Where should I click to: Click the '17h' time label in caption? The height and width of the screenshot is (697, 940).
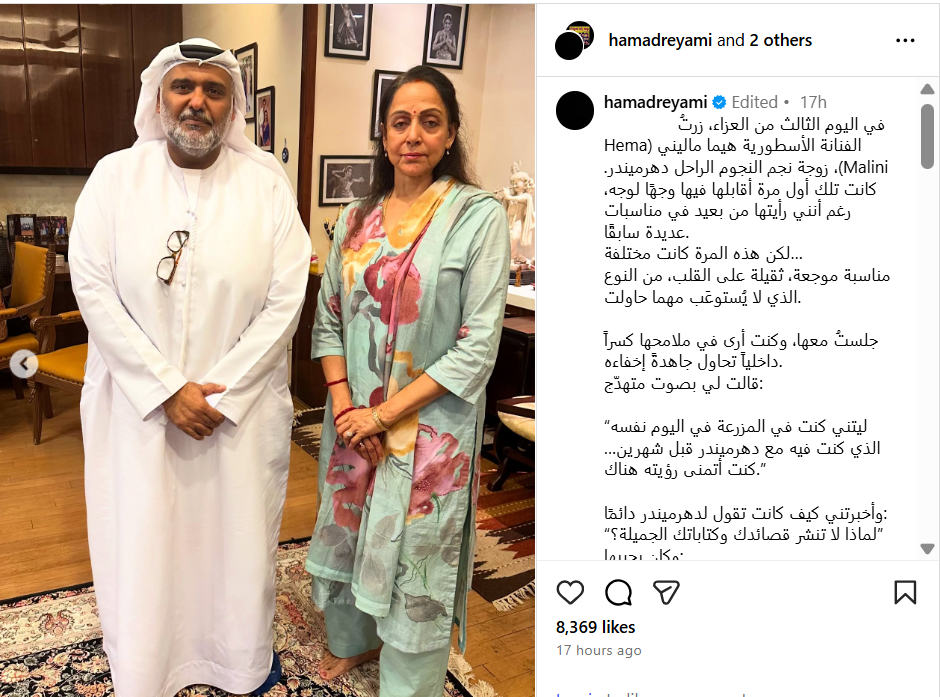[x=814, y=102]
